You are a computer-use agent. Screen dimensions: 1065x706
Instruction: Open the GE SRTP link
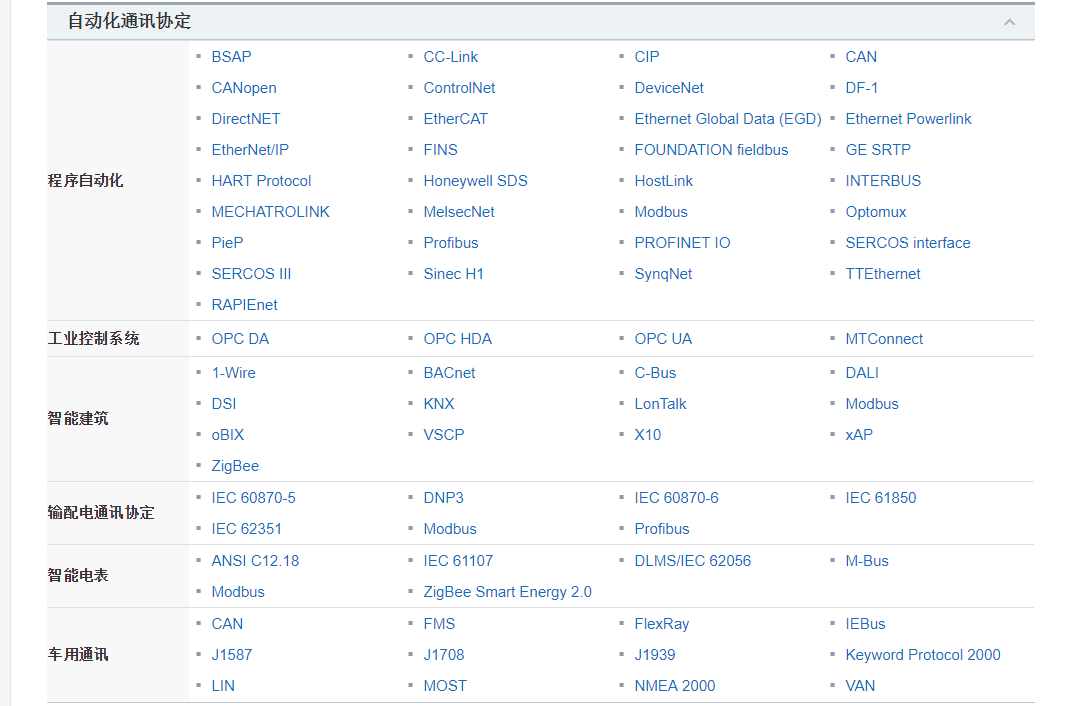878,150
